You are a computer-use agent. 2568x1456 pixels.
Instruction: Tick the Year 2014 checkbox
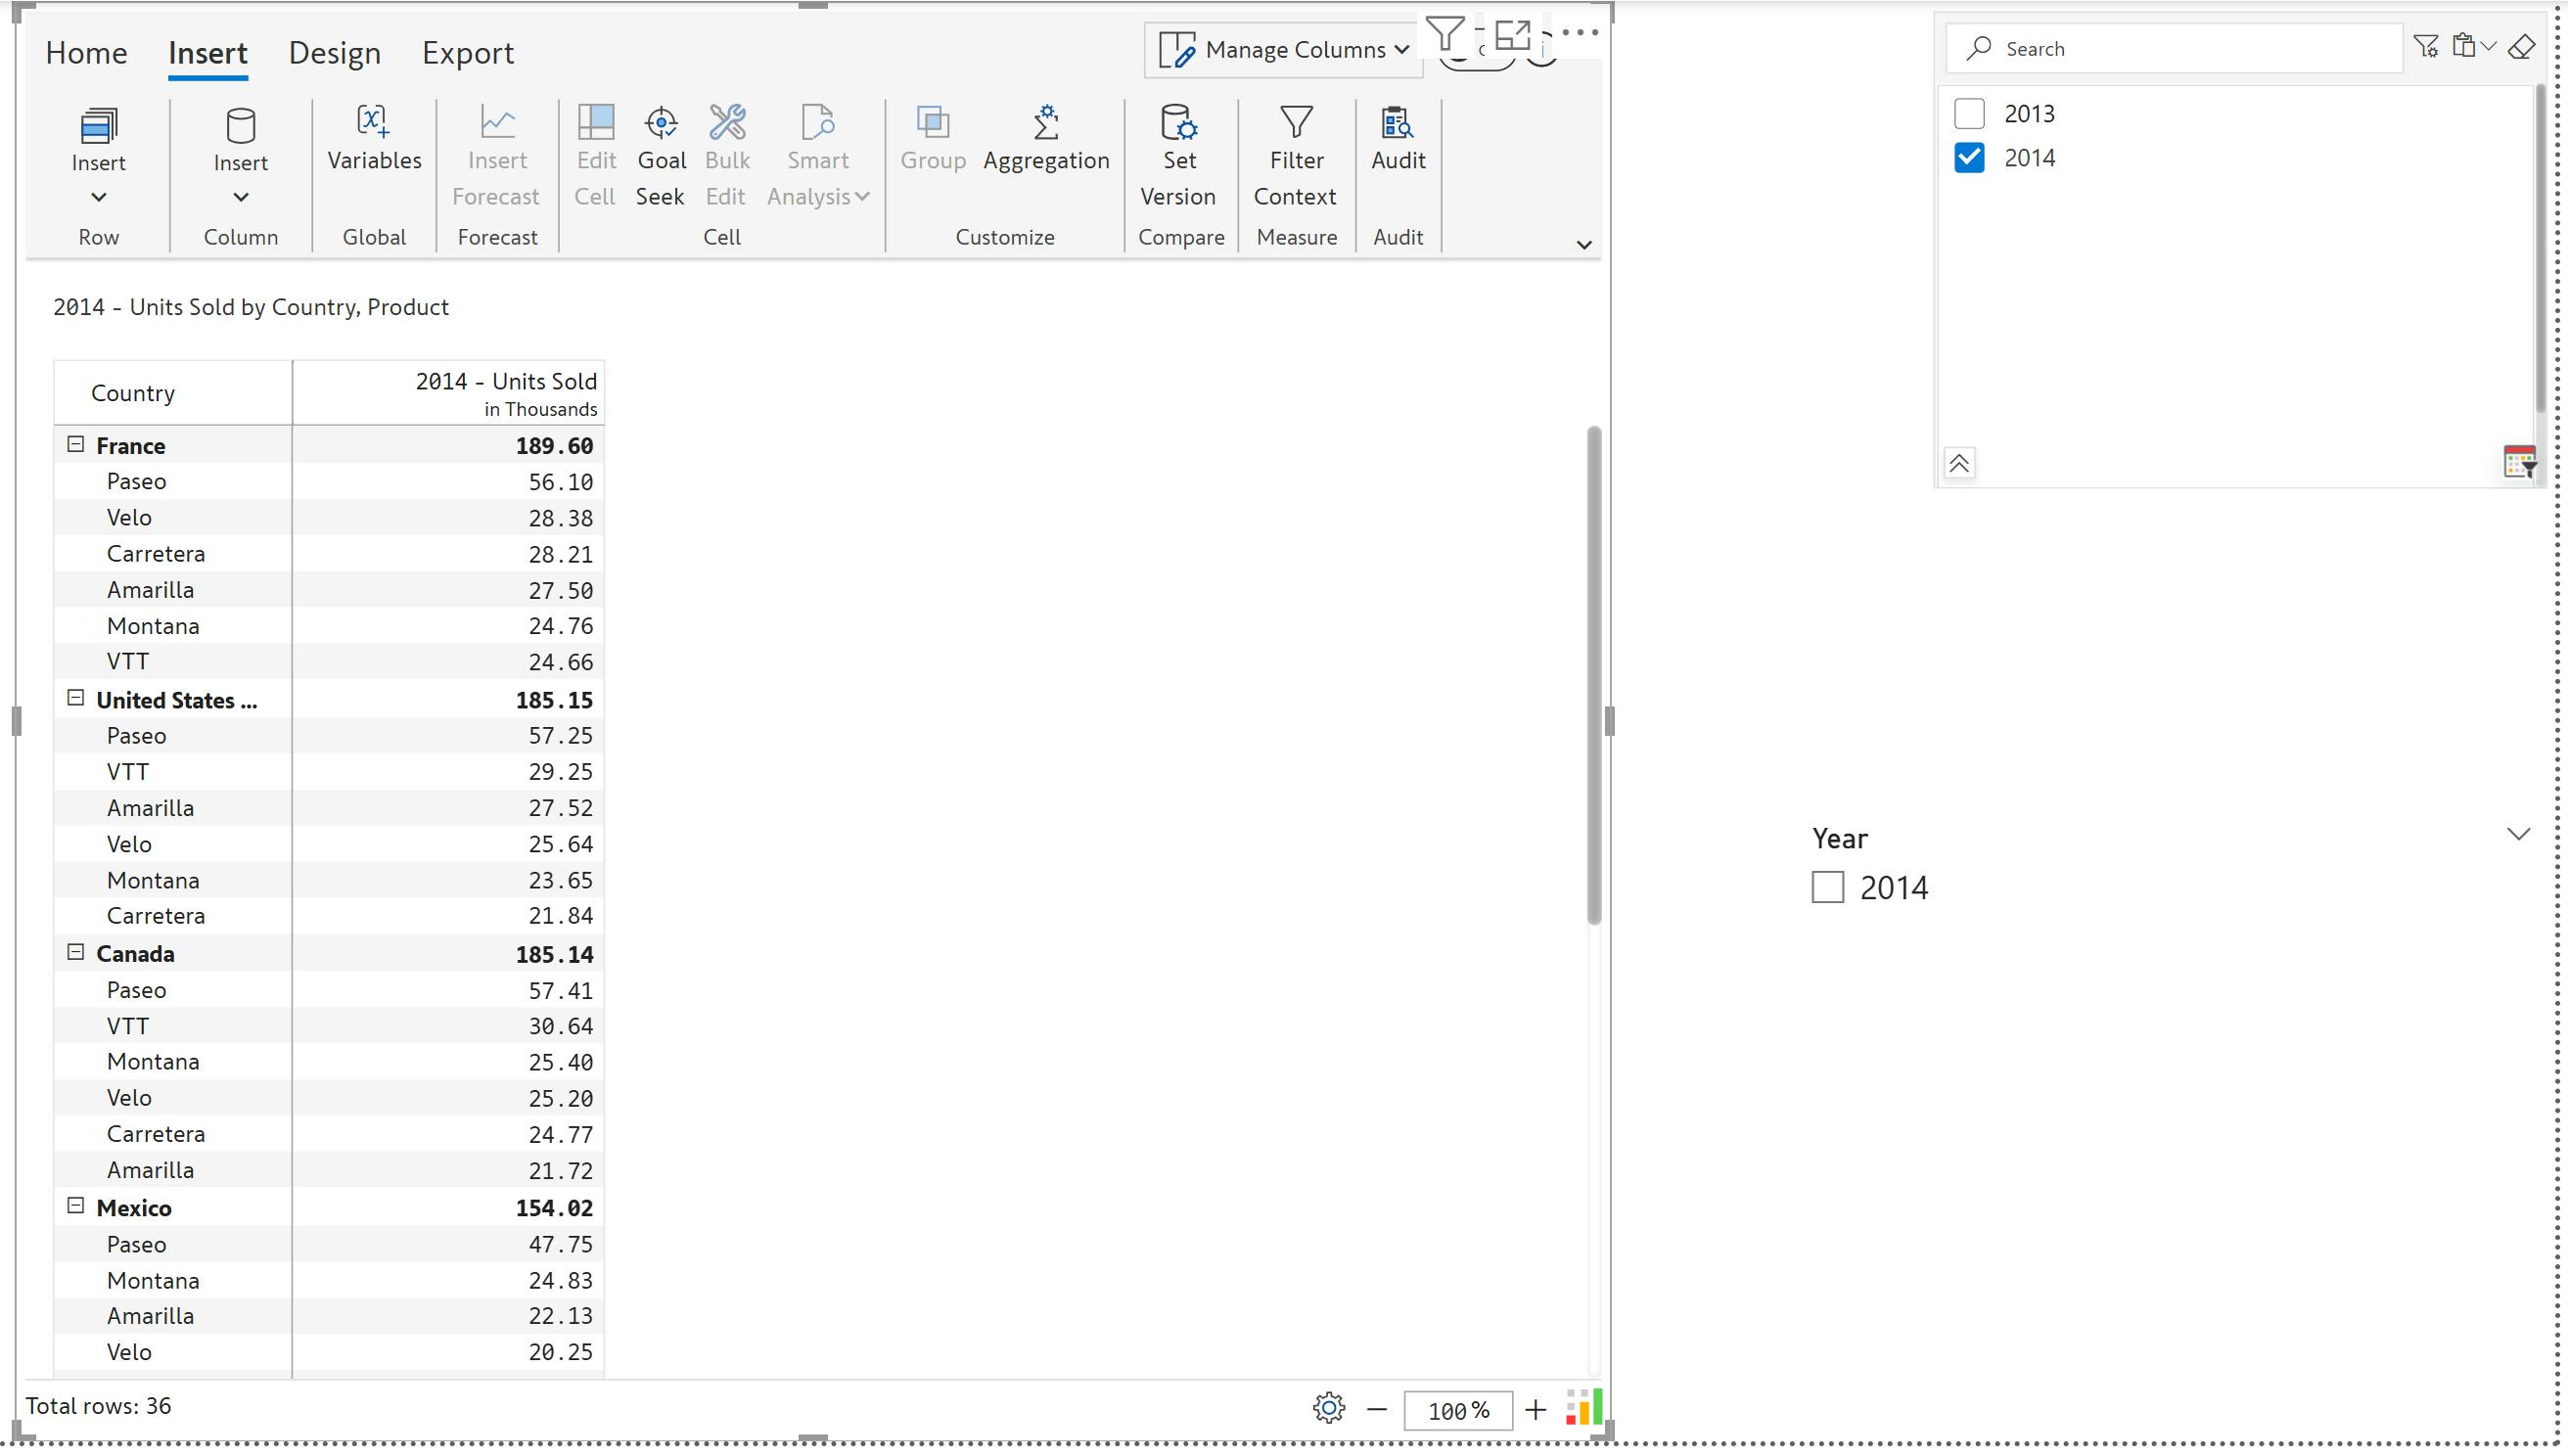[1827, 887]
